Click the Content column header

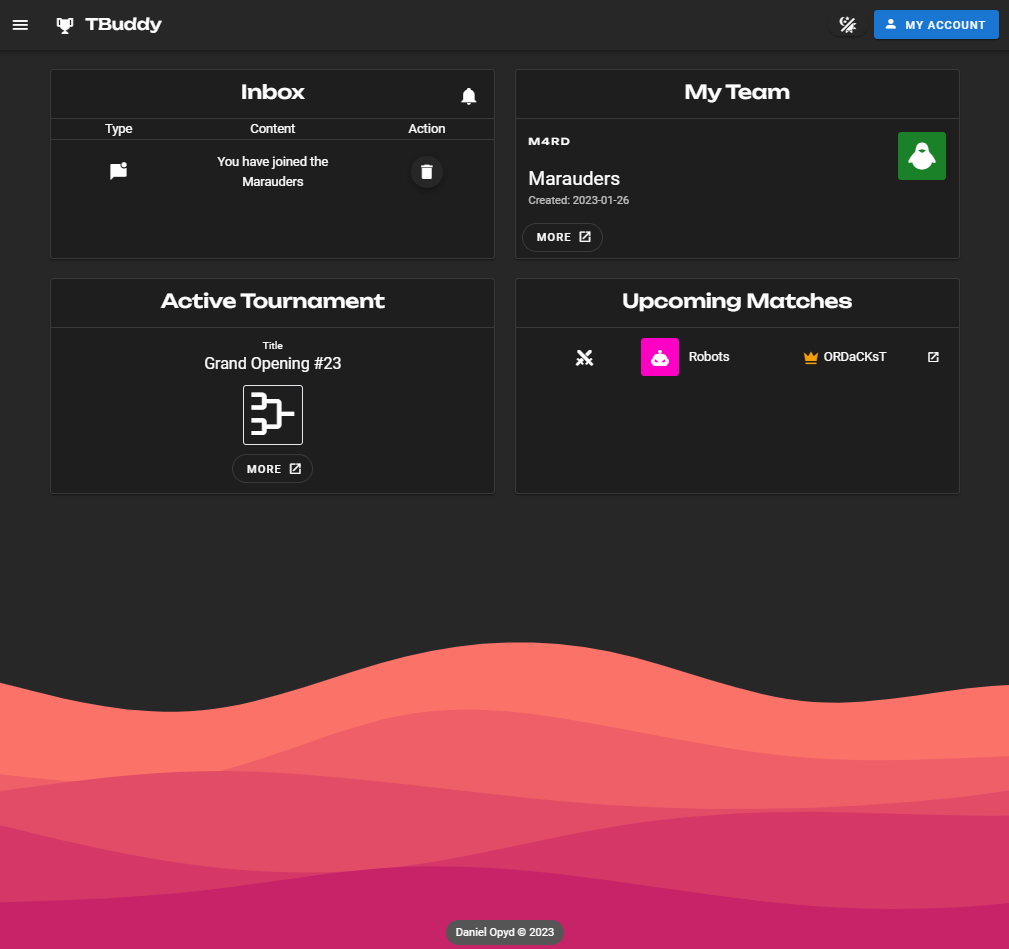(x=273, y=129)
